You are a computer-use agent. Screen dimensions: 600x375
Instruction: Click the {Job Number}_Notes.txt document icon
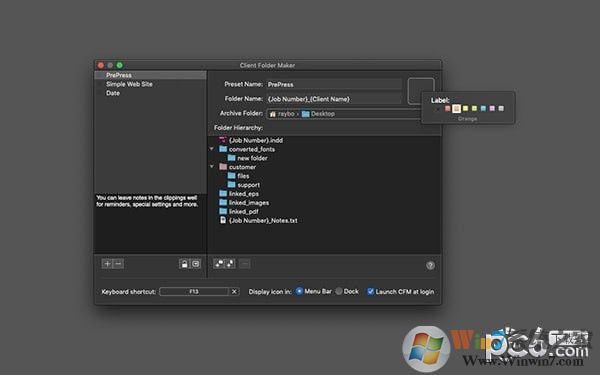tap(223, 220)
